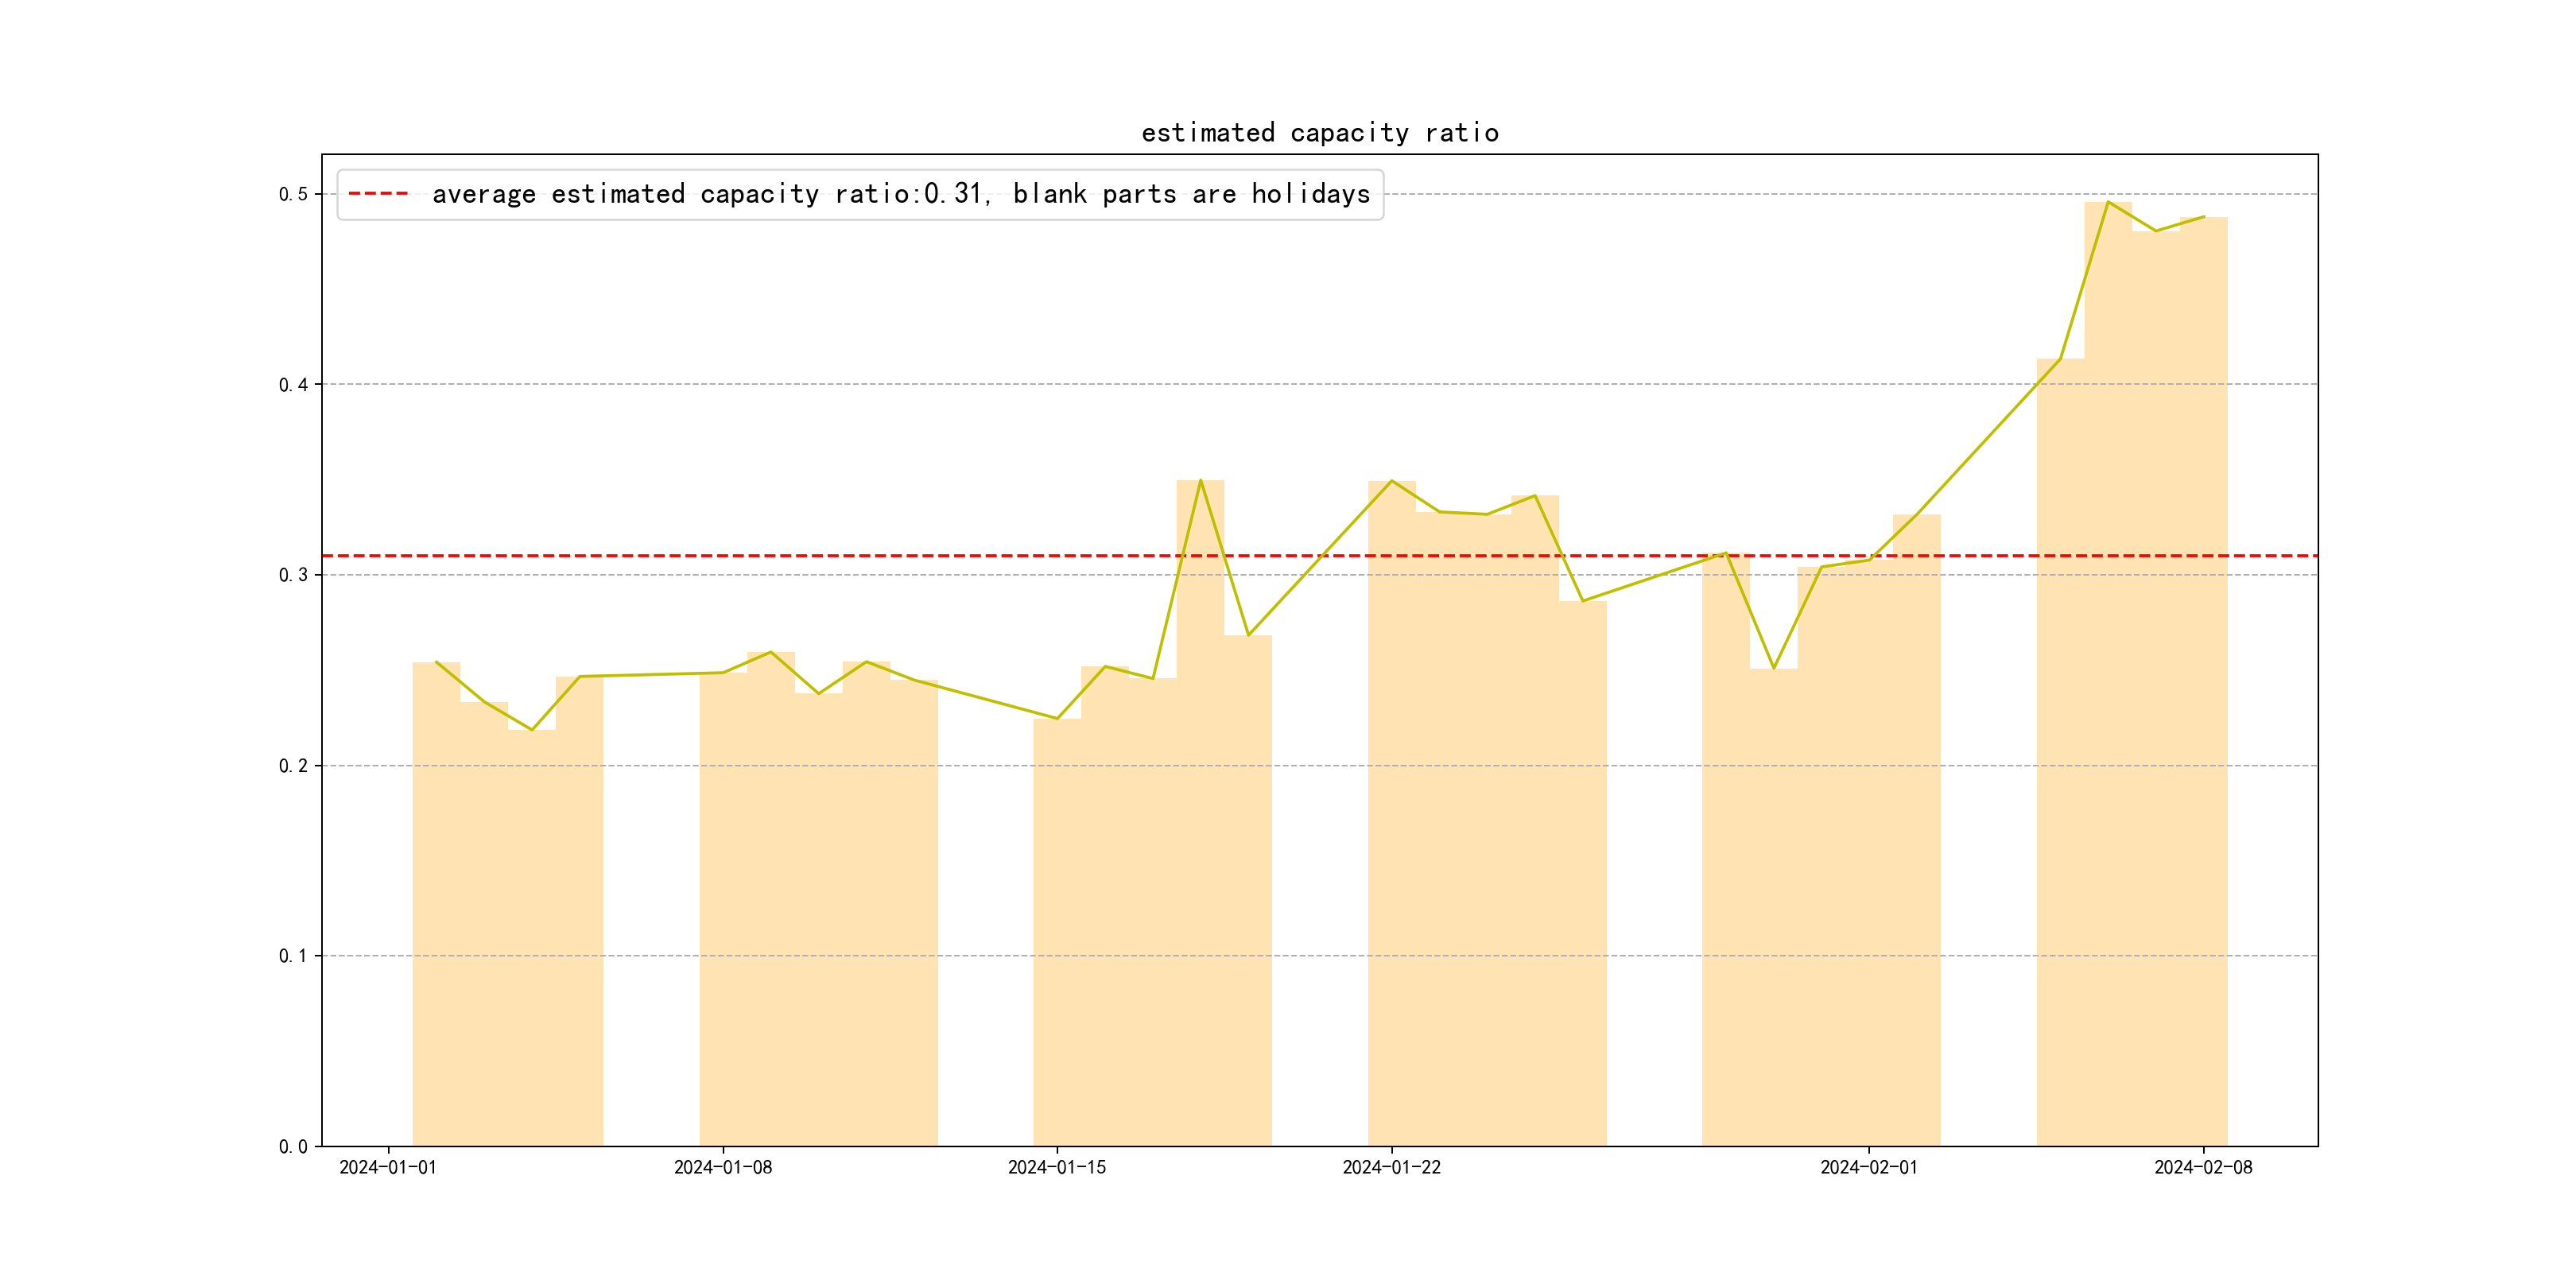Viewport: 2576px width, 1288px height.
Task: Click the 0.5 y-axis tick label
Action: [x=292, y=194]
